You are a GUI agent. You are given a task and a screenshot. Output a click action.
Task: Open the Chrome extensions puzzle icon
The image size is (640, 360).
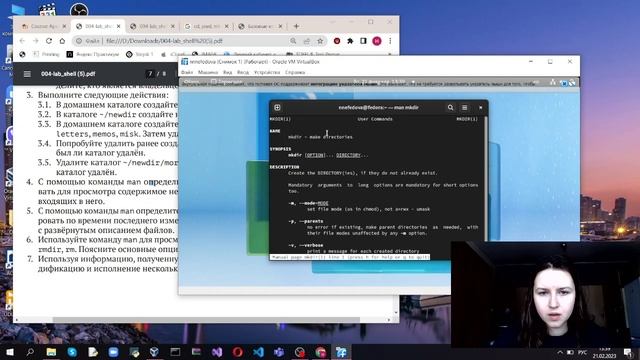pos(350,41)
